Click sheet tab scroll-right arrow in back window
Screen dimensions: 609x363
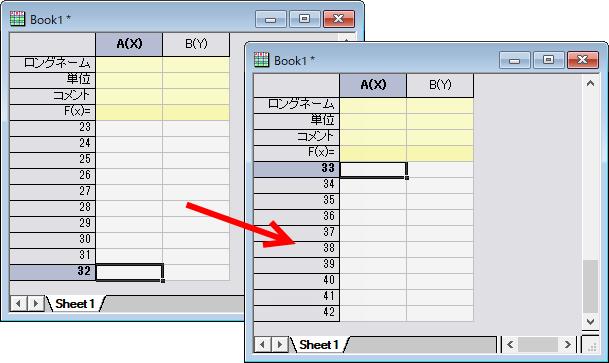pyautogui.click(x=35, y=303)
